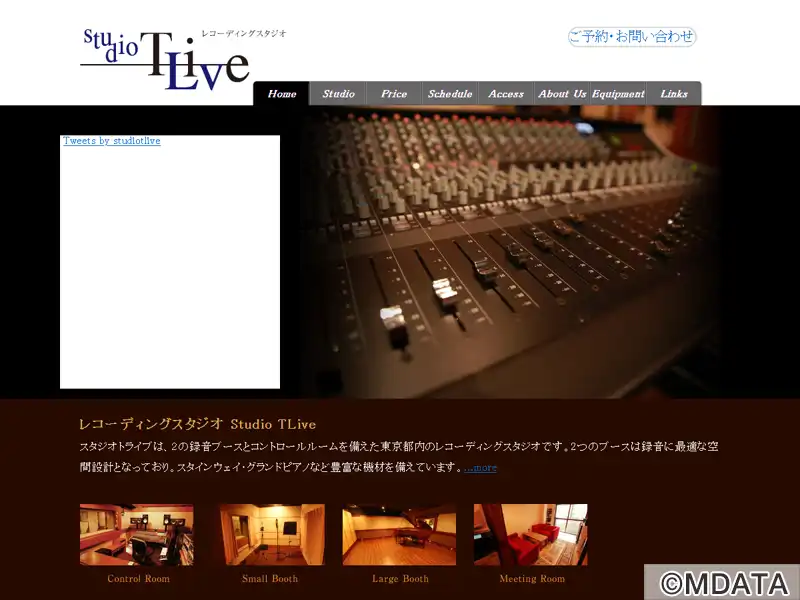Viewport: 800px width, 600px height.
Task: Click the Small Booth caption
Action: click(x=270, y=579)
